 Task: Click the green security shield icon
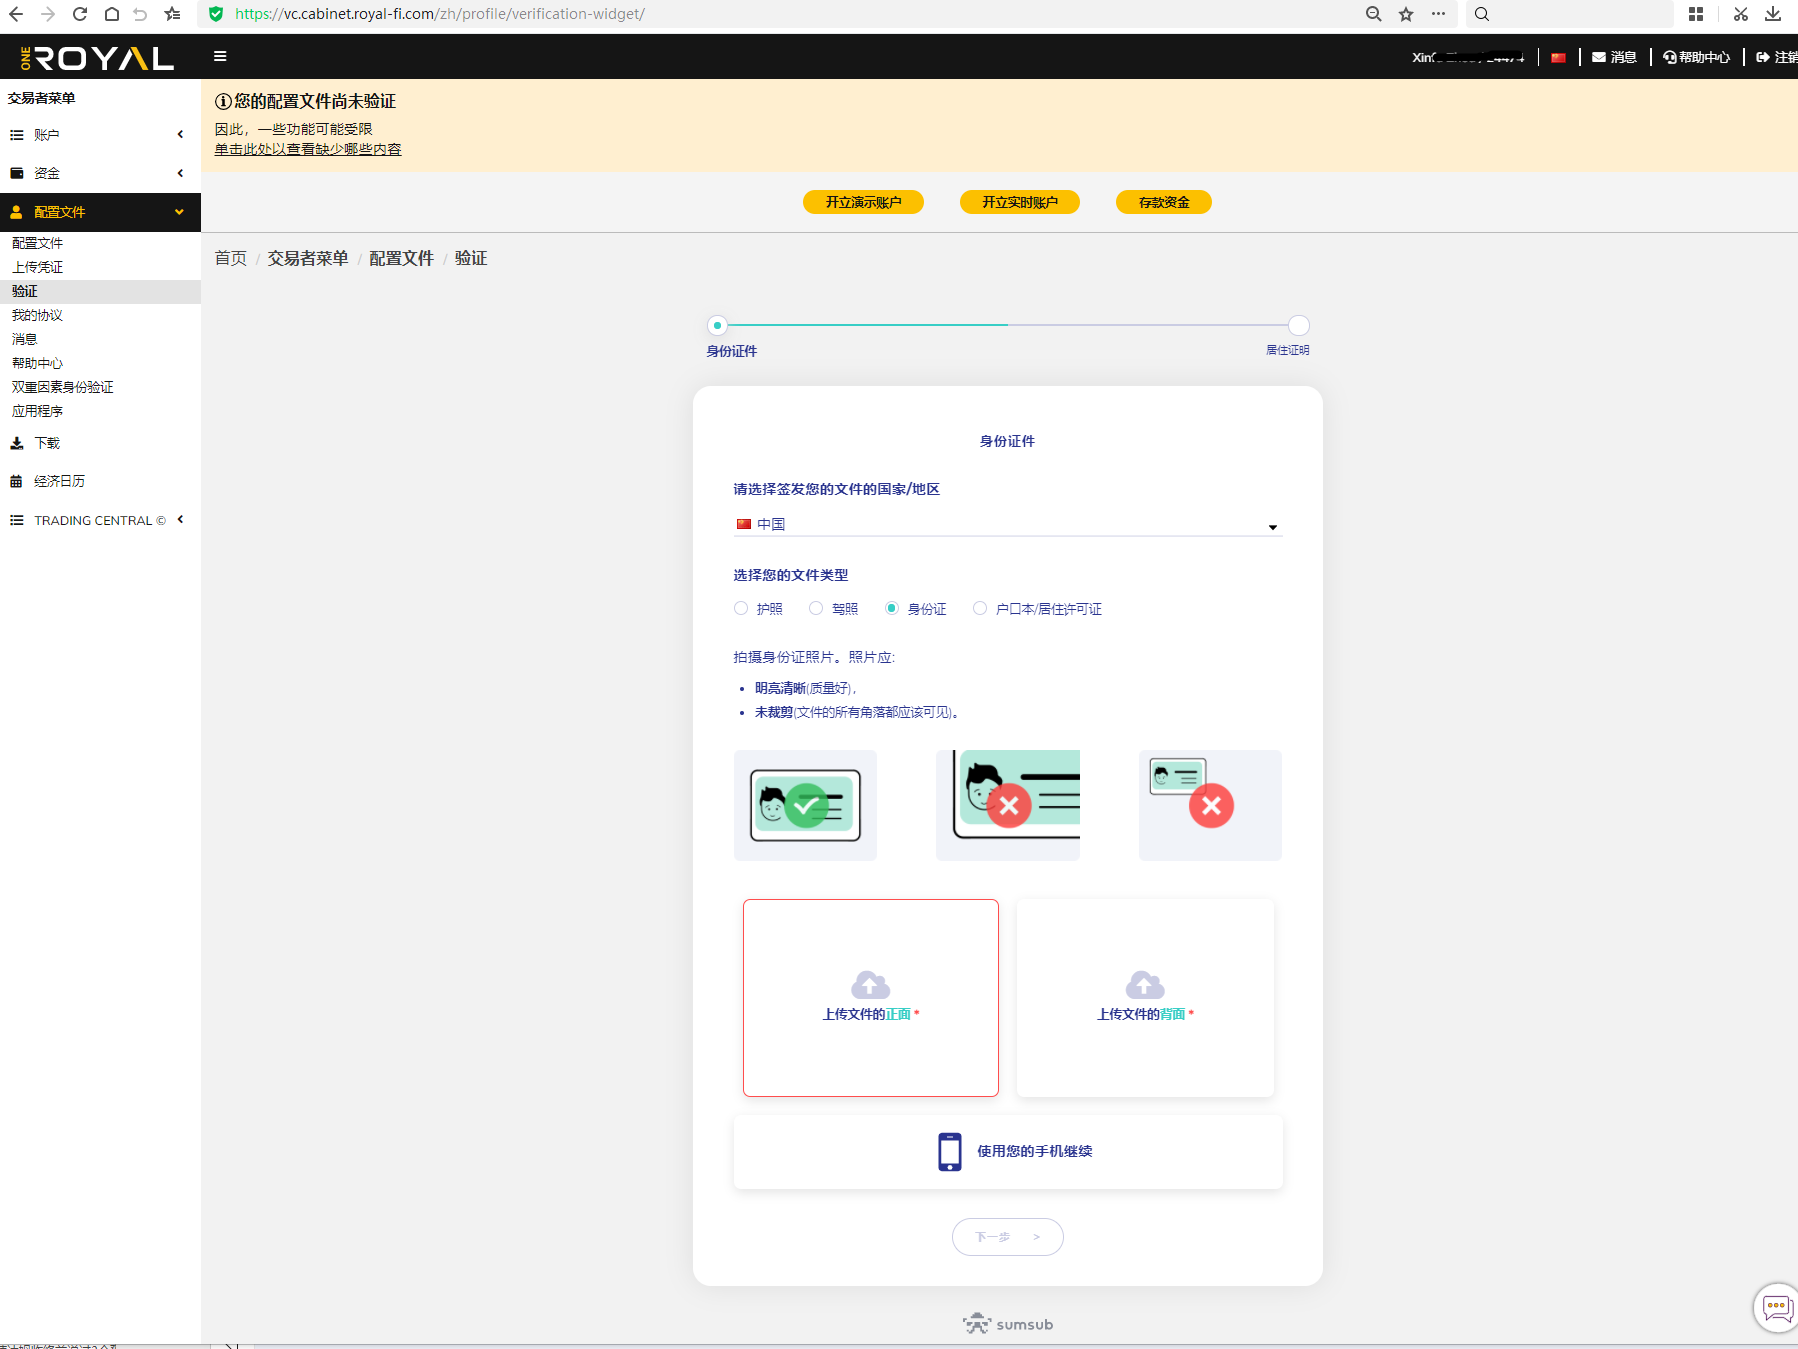[x=216, y=14]
